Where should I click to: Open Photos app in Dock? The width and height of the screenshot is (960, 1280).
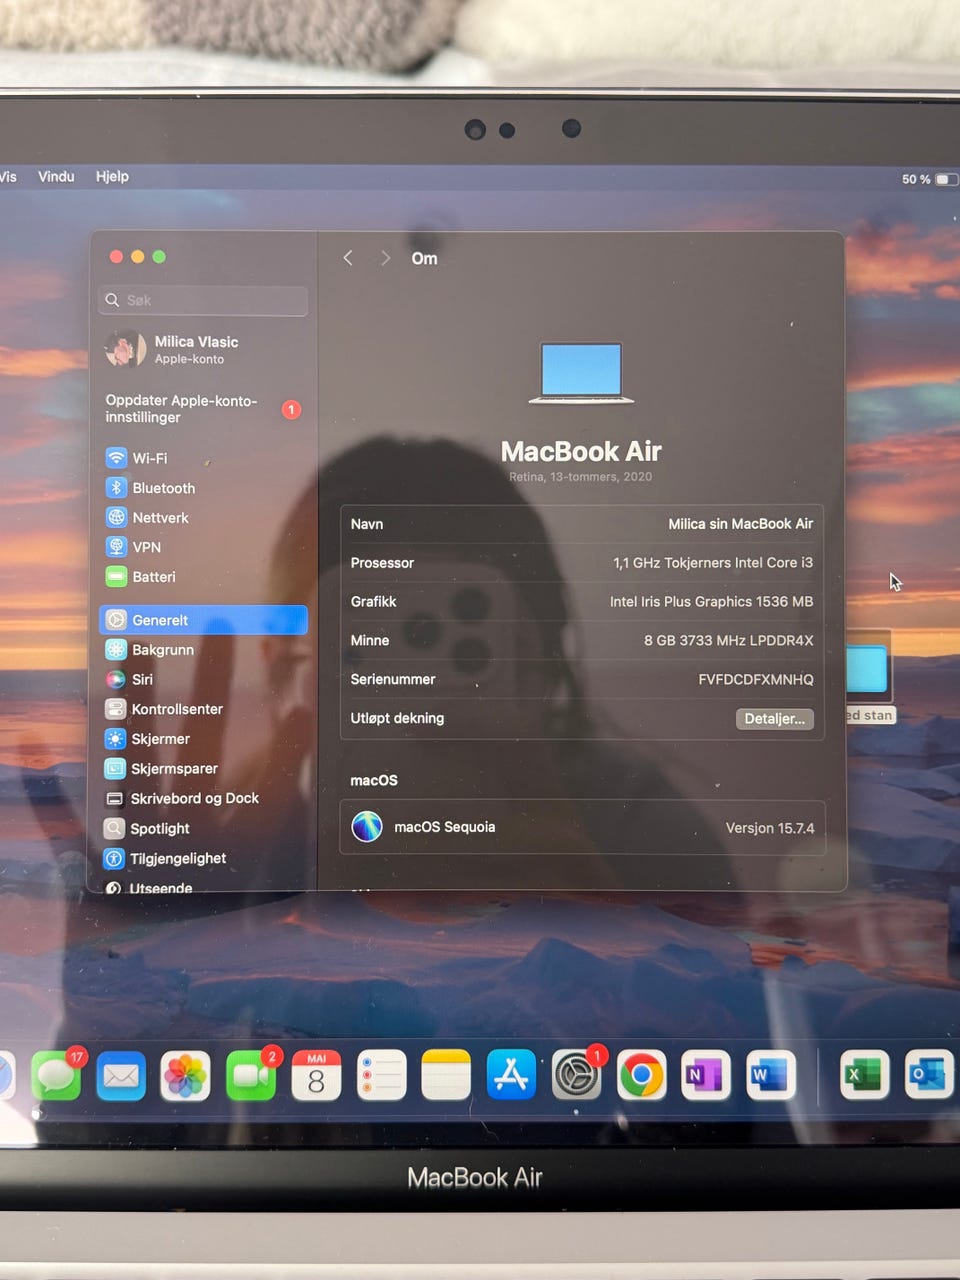[x=186, y=1076]
